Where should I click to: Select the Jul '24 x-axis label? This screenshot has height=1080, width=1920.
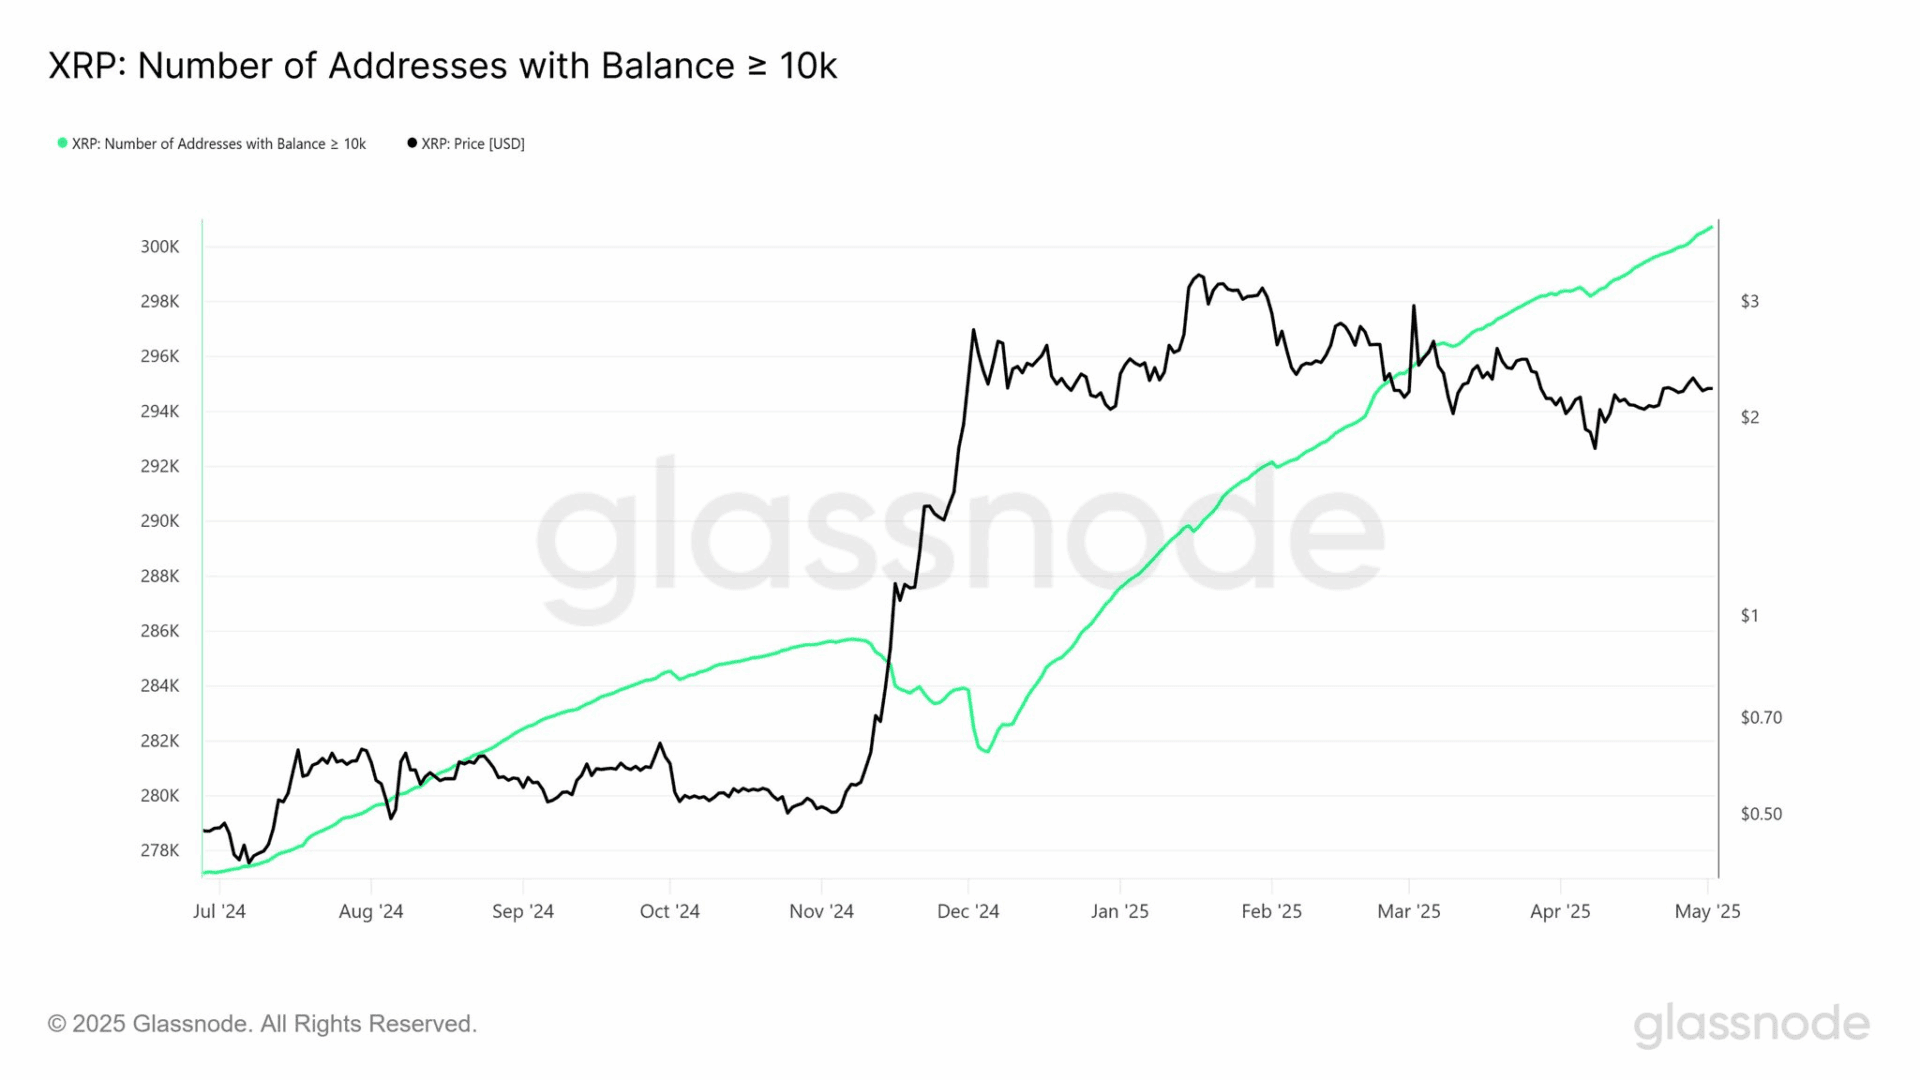click(219, 911)
